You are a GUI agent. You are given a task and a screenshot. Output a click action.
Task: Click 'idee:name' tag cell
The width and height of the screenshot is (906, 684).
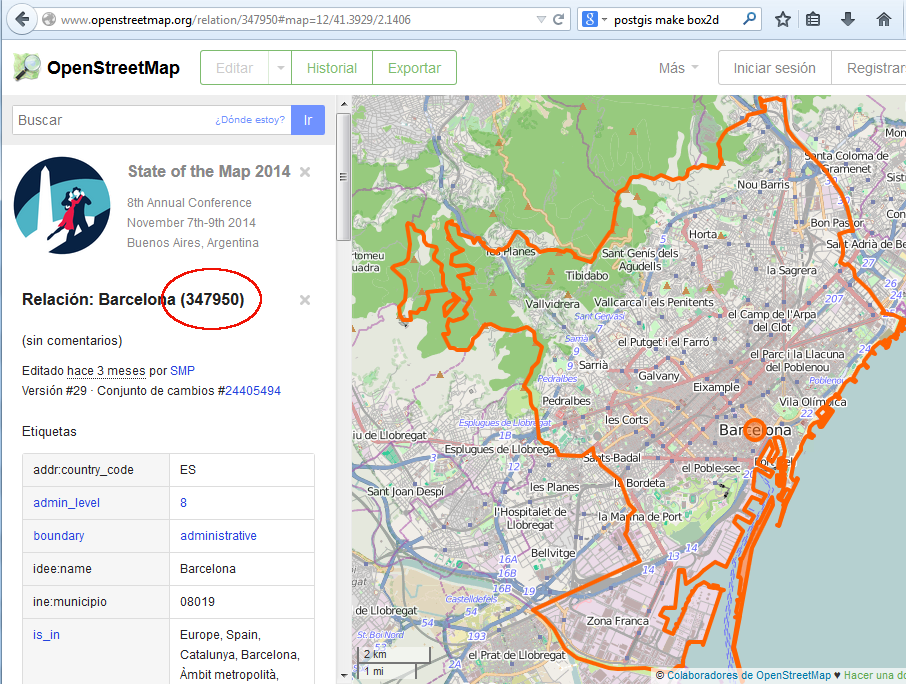[96, 569]
